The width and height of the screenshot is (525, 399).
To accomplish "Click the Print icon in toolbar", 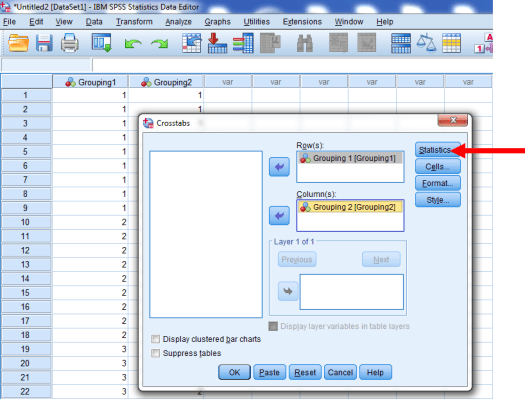I will (x=70, y=43).
